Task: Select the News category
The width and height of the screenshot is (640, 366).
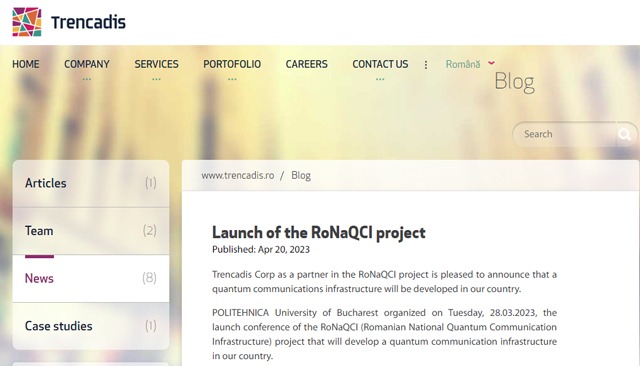Action: [x=91, y=279]
